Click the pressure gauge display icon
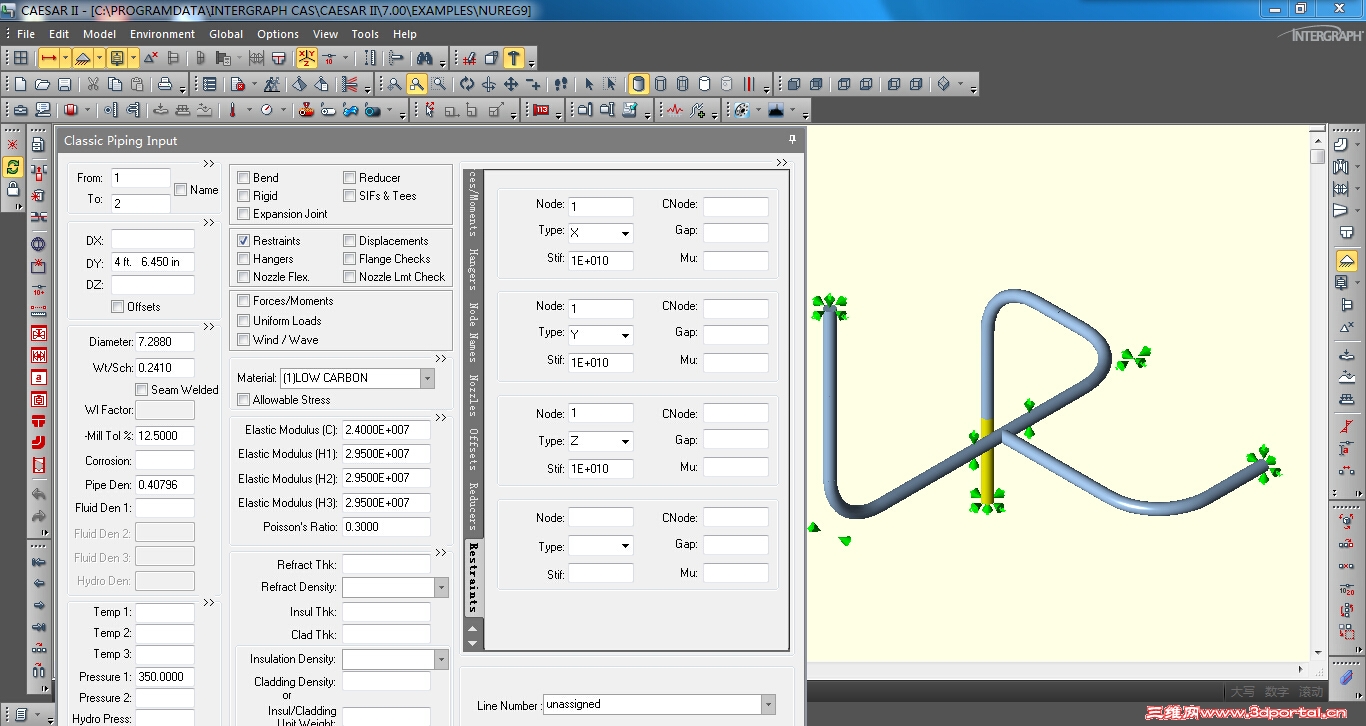The width and height of the screenshot is (1366, 726). 267,110
